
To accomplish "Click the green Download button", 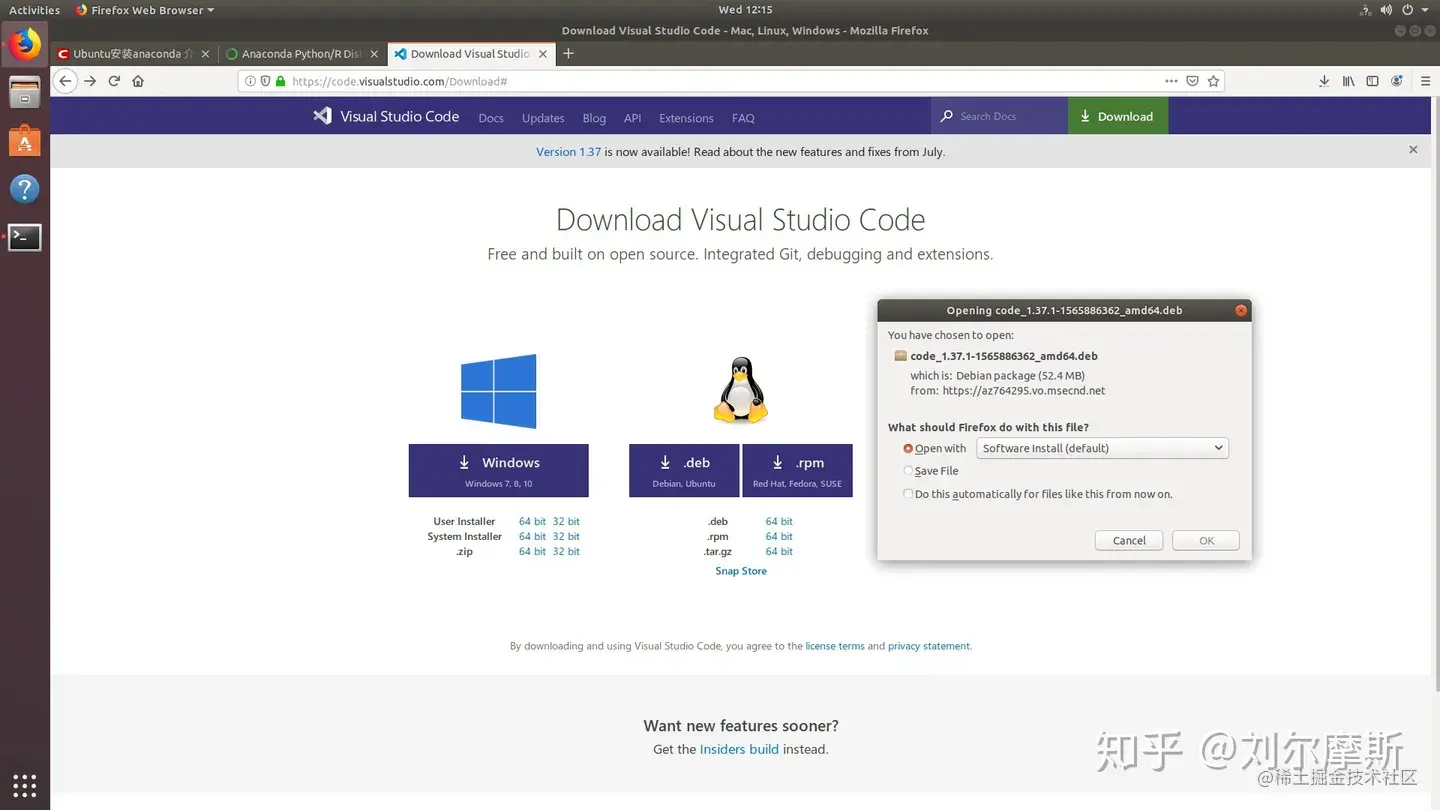I will click(x=1117, y=116).
